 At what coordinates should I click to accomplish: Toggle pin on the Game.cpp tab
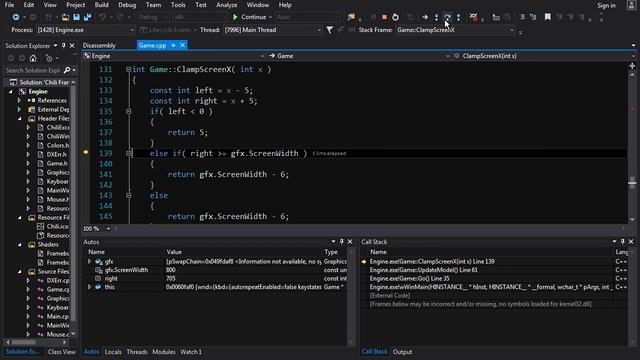(x=173, y=45)
